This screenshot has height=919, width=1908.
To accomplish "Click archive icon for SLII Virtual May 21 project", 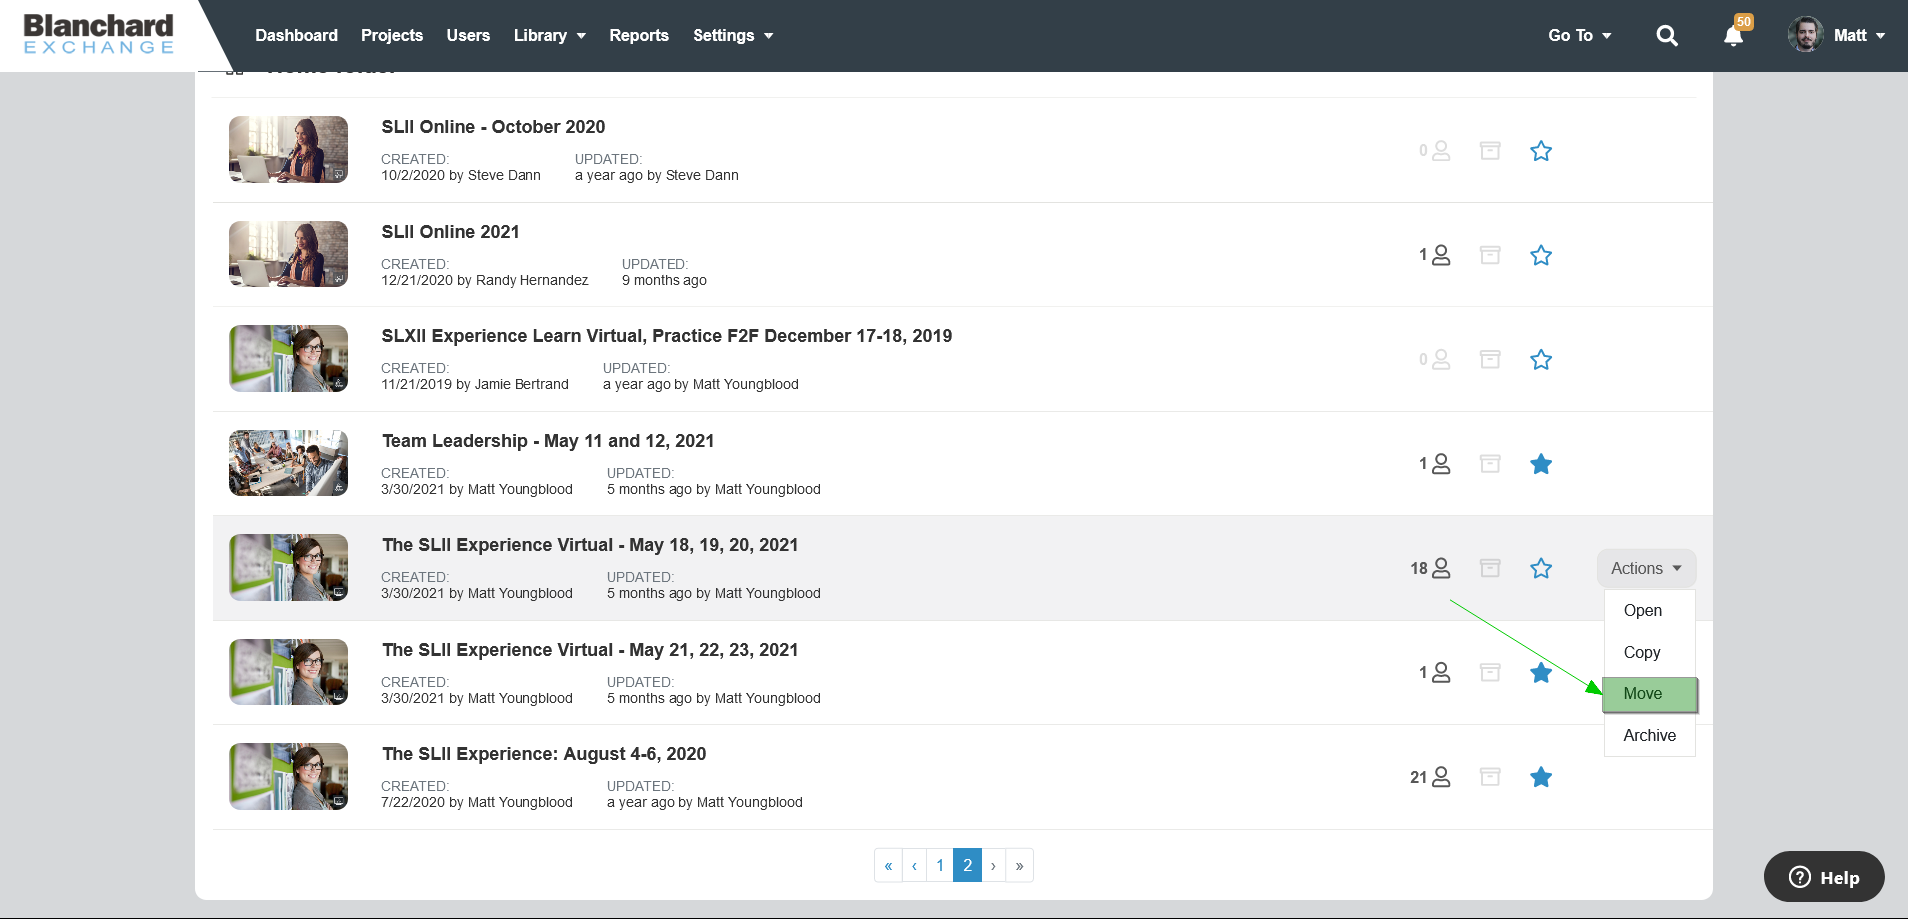I will click(1490, 672).
